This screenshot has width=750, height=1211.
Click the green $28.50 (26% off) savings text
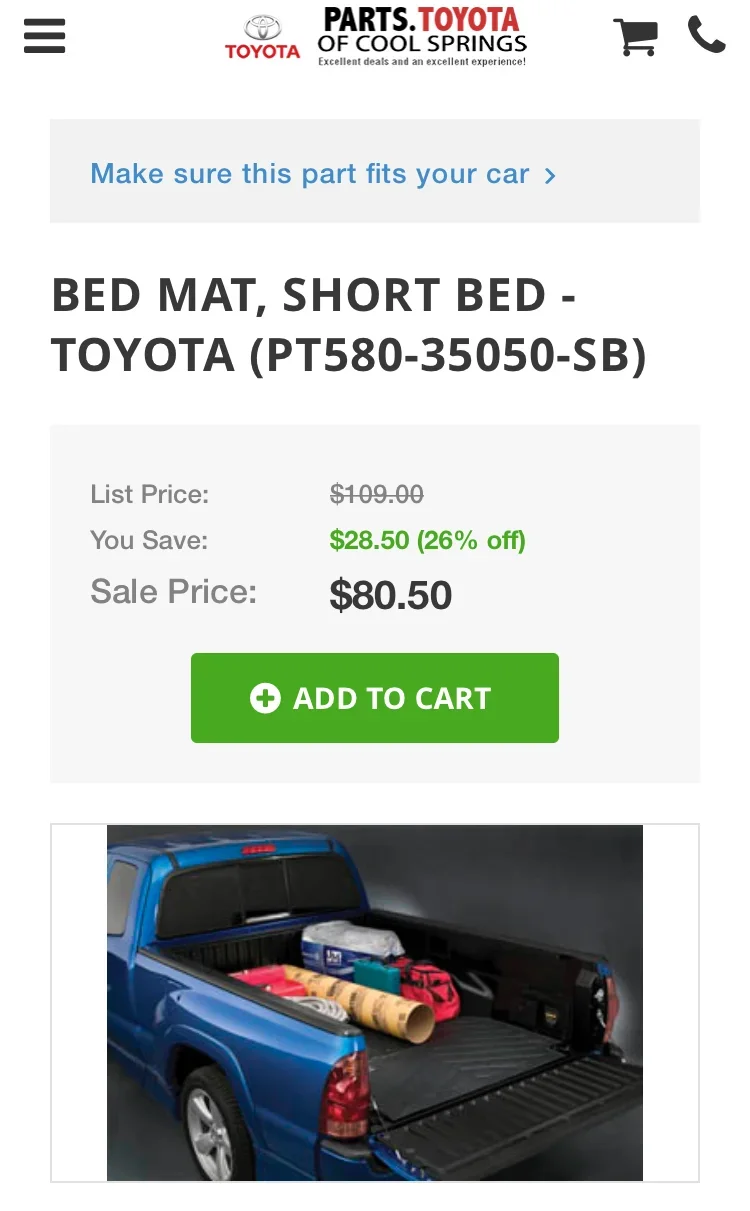tap(427, 541)
